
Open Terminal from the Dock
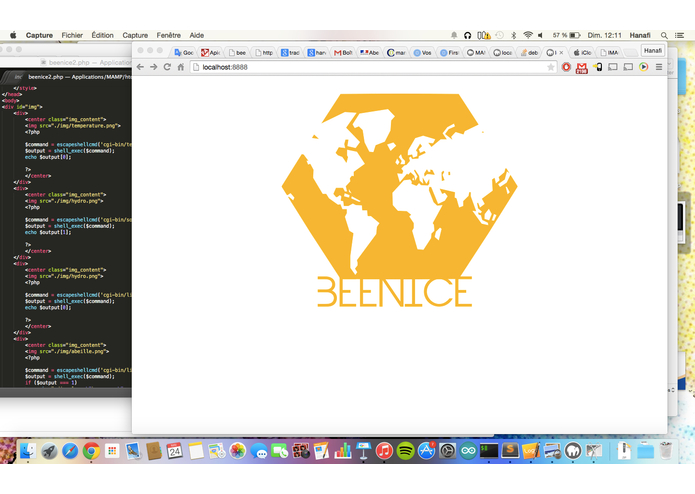point(489,451)
